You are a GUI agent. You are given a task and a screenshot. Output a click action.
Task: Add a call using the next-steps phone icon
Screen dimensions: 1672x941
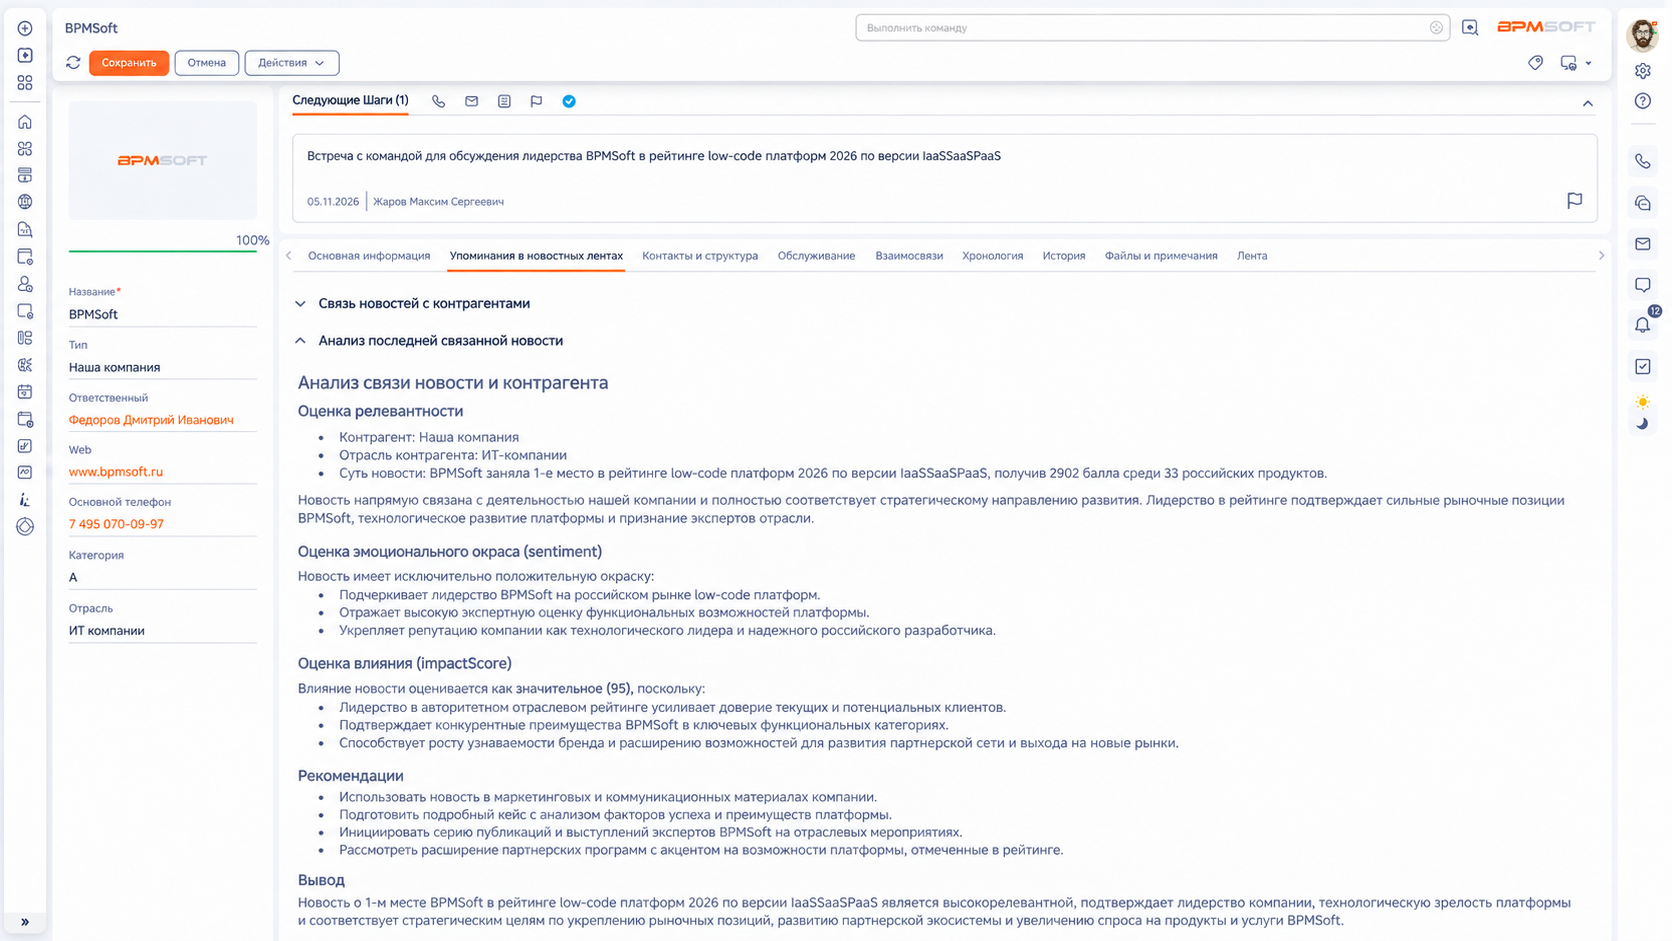(439, 101)
